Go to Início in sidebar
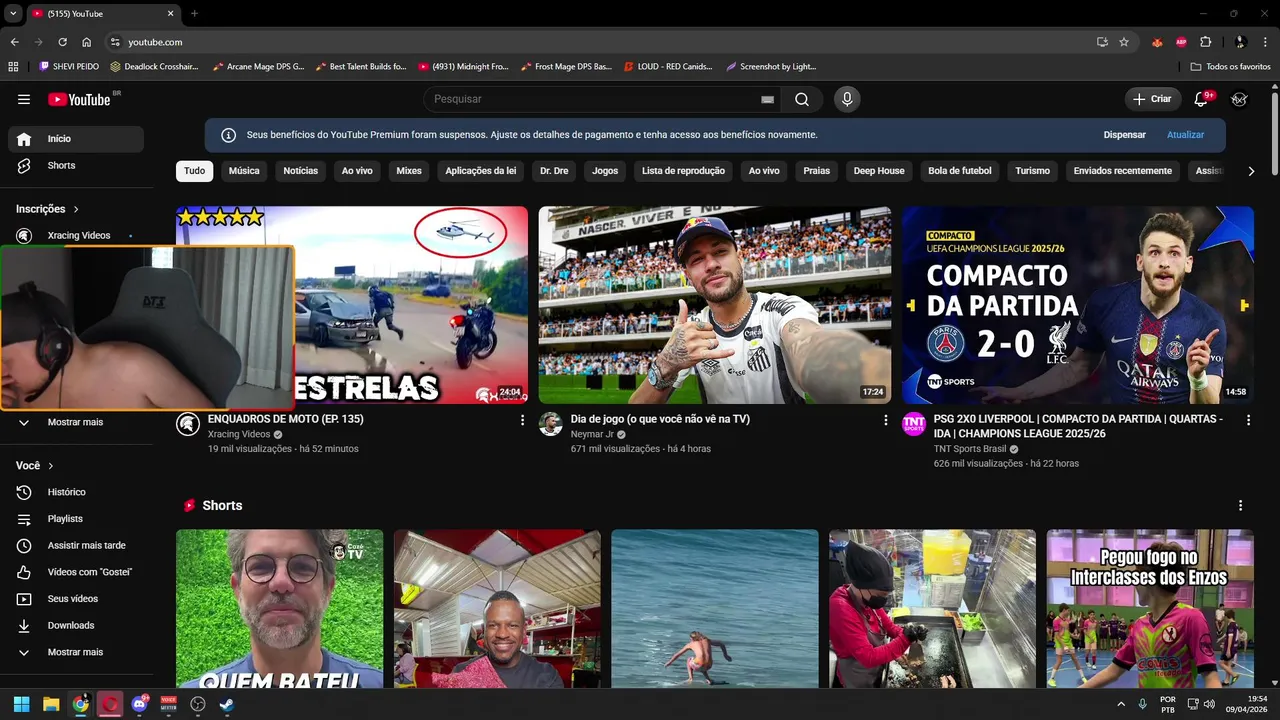This screenshot has width=1280, height=720. 76,139
